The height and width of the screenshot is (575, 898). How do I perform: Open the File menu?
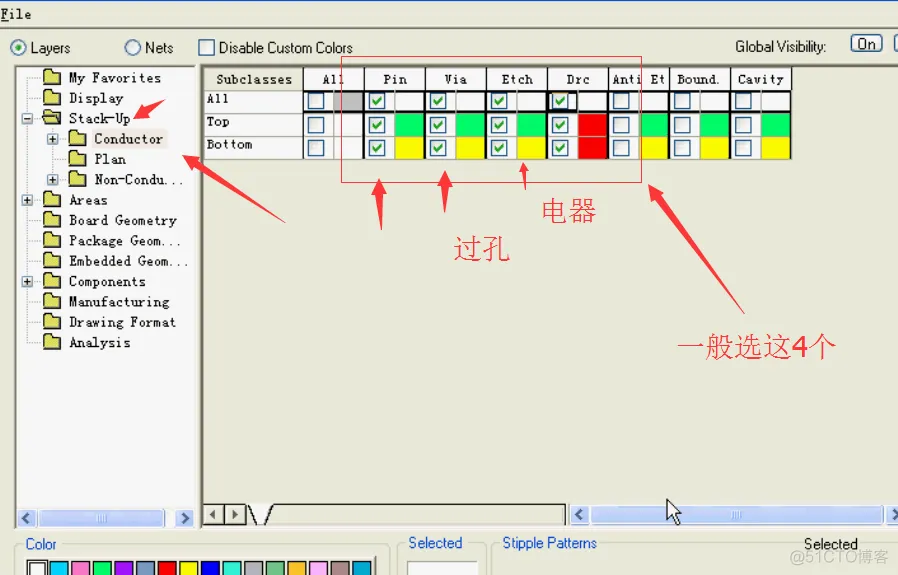[16, 14]
